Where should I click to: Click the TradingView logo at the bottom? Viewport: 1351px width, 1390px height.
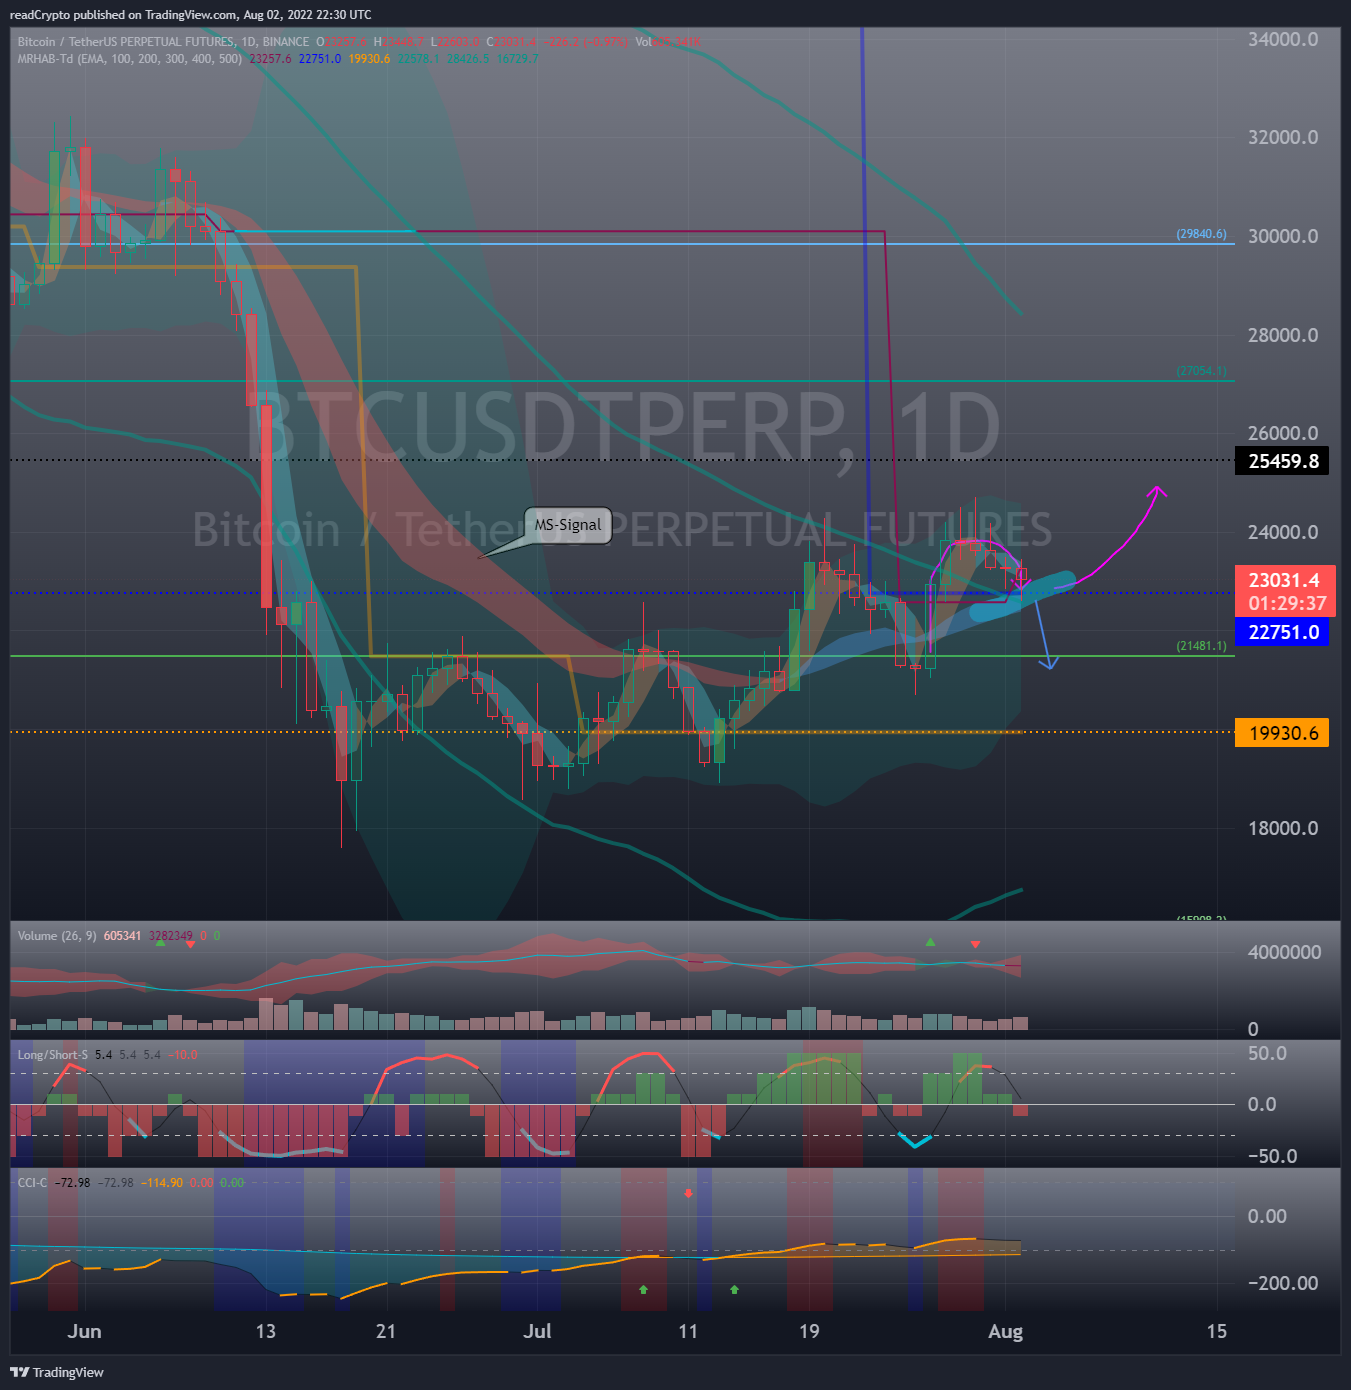pos(57,1372)
